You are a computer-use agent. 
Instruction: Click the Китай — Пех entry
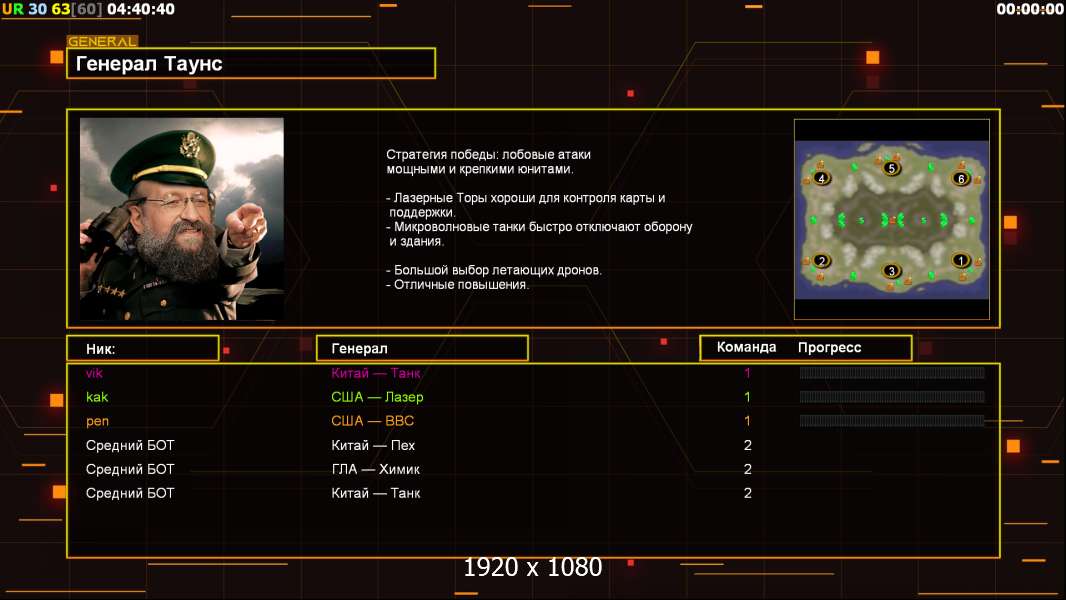pyautogui.click(x=373, y=445)
